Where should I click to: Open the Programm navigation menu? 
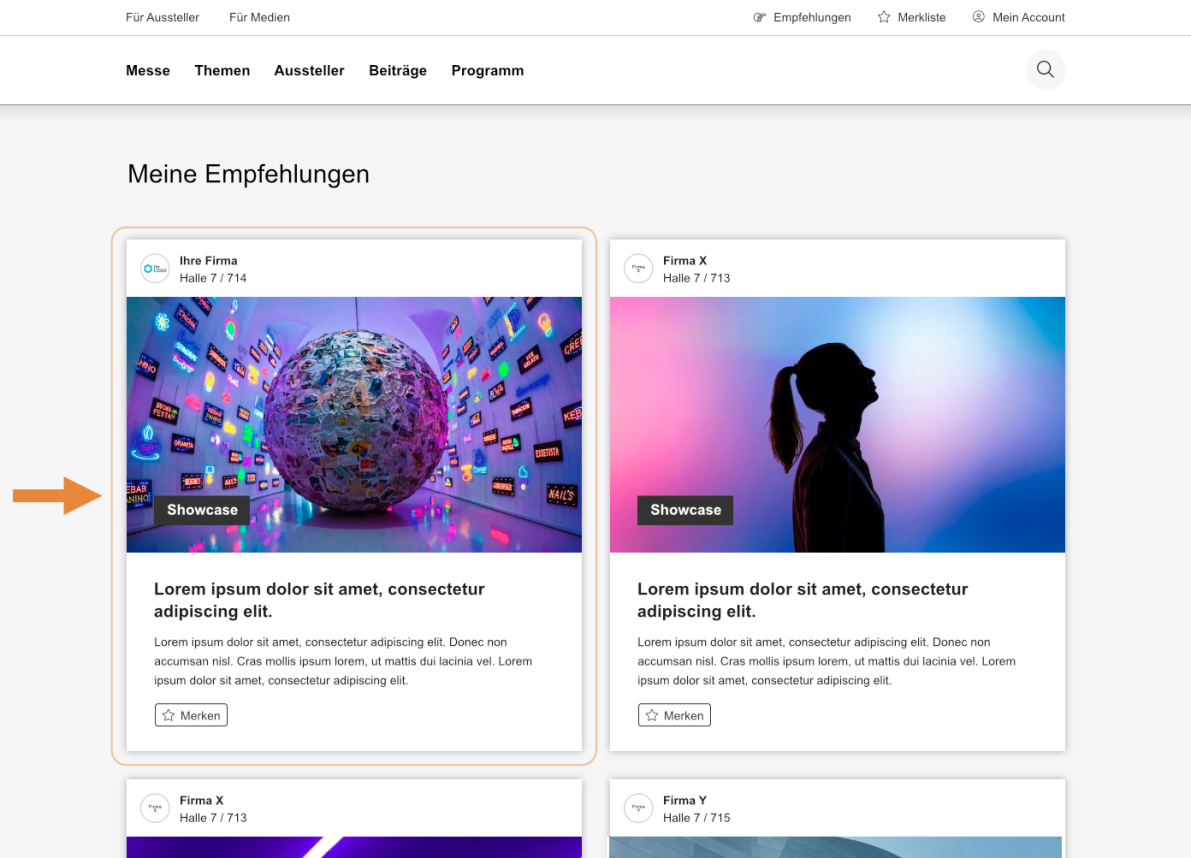coord(487,70)
